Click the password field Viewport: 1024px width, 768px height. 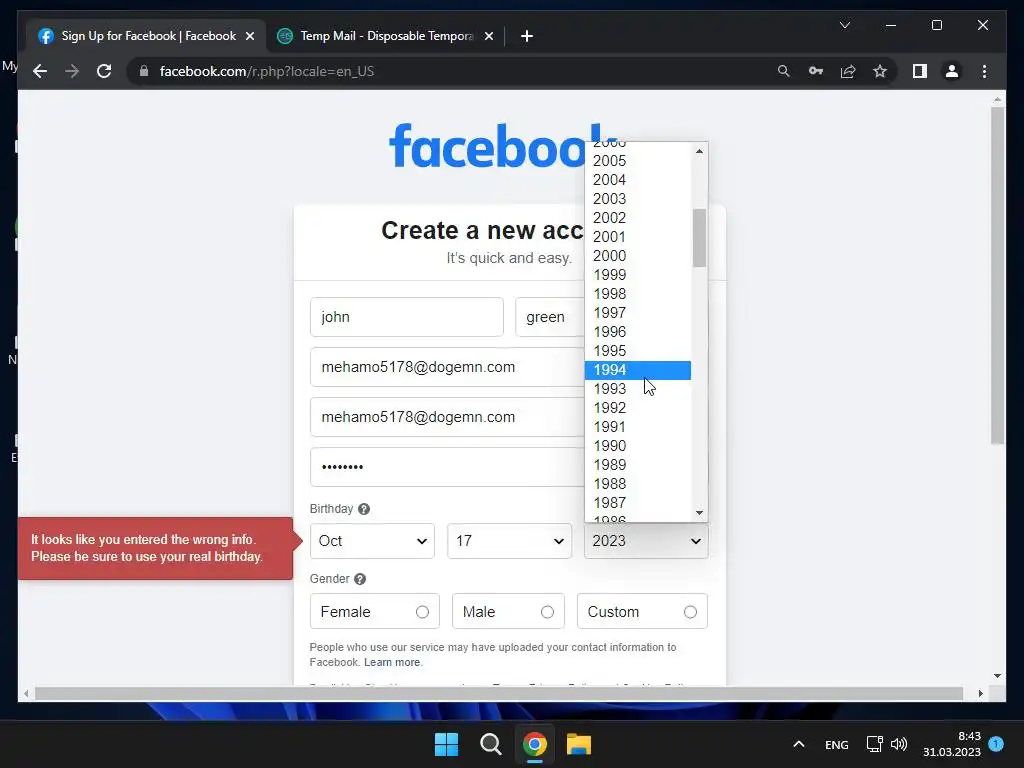click(447, 467)
